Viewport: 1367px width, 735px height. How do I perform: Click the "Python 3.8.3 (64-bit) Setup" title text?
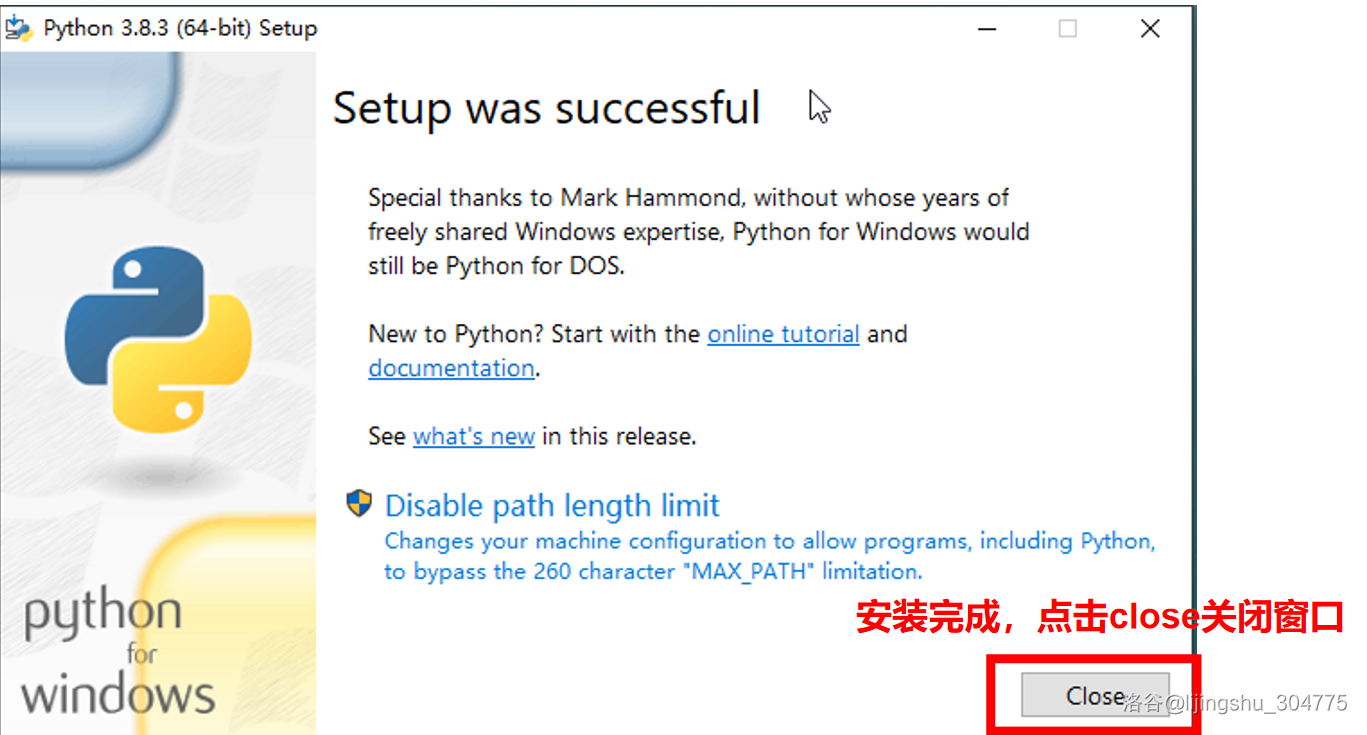180,29
